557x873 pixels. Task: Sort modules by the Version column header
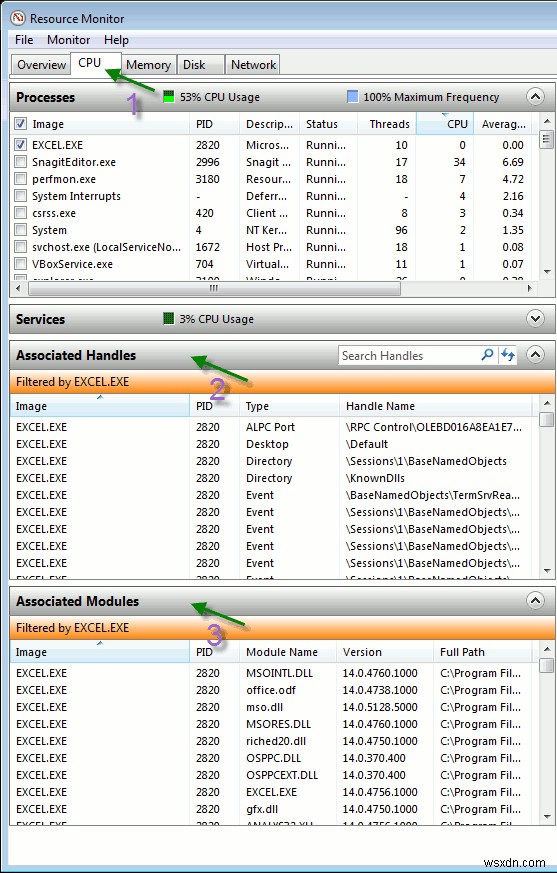click(385, 652)
